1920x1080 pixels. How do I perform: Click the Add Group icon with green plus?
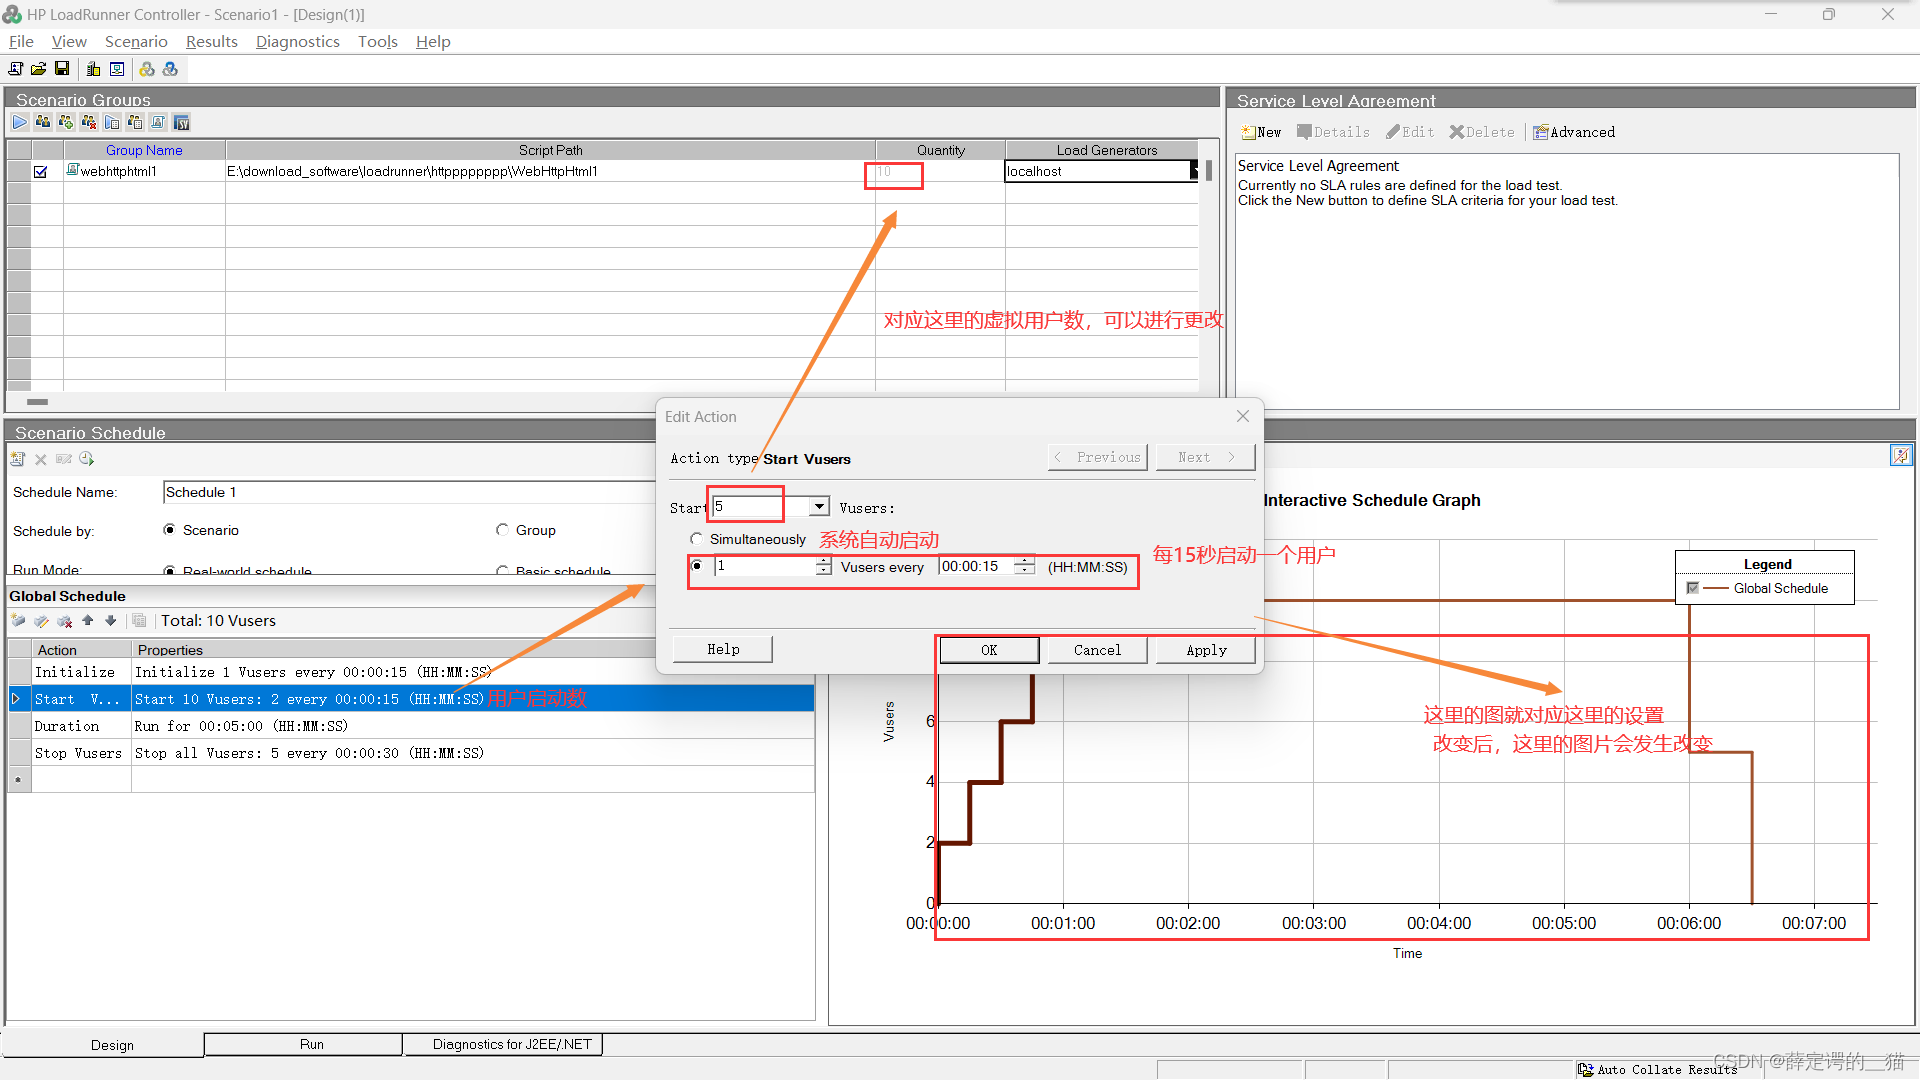click(66, 122)
